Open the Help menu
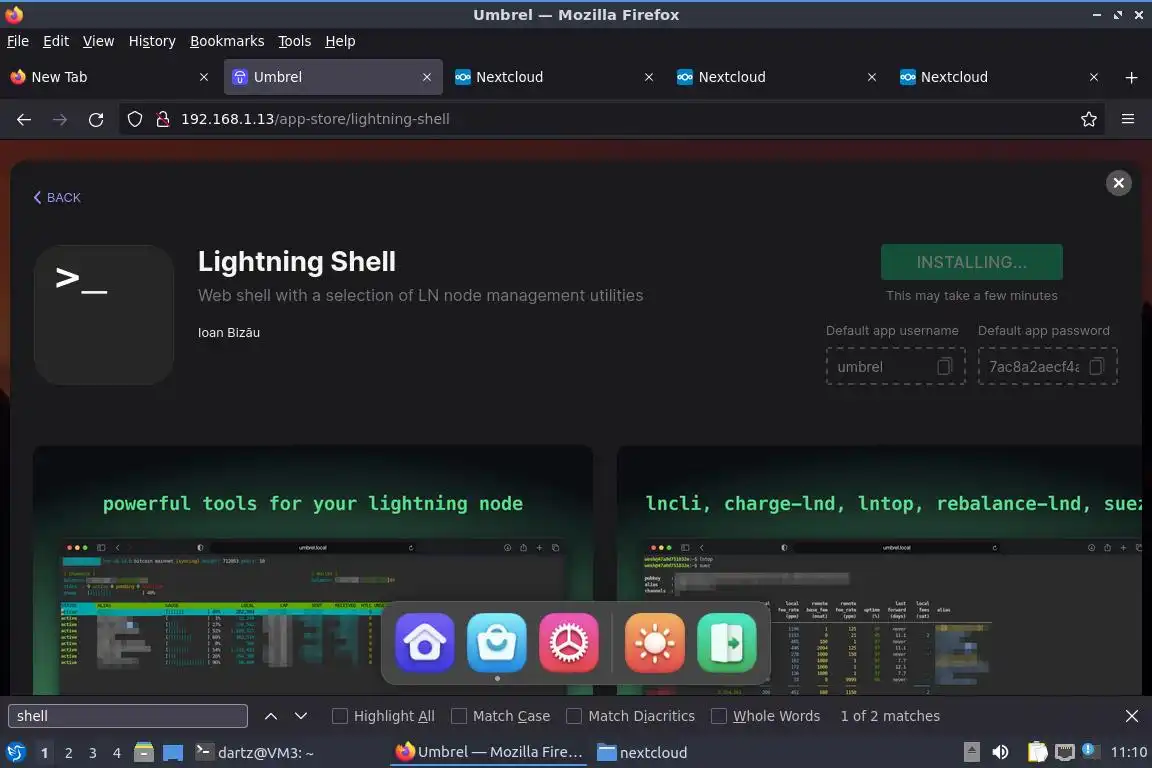1152x768 pixels. [340, 41]
